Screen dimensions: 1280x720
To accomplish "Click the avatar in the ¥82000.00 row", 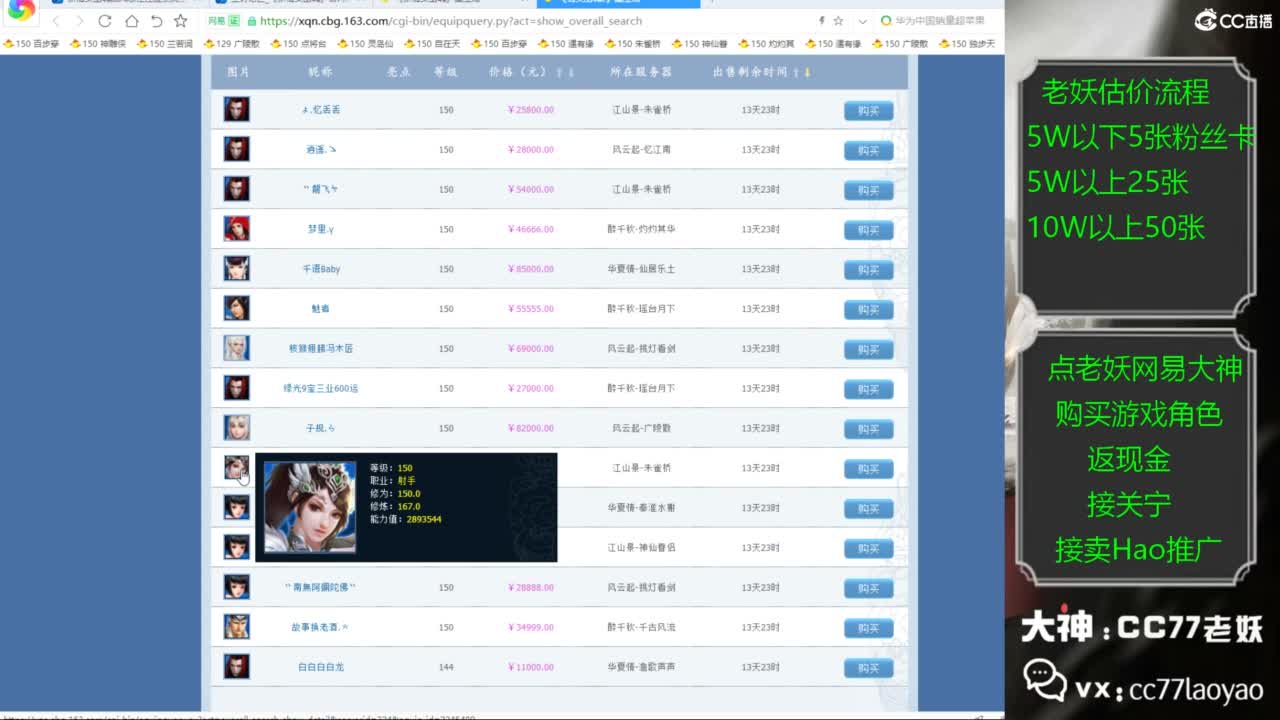I will [236, 428].
